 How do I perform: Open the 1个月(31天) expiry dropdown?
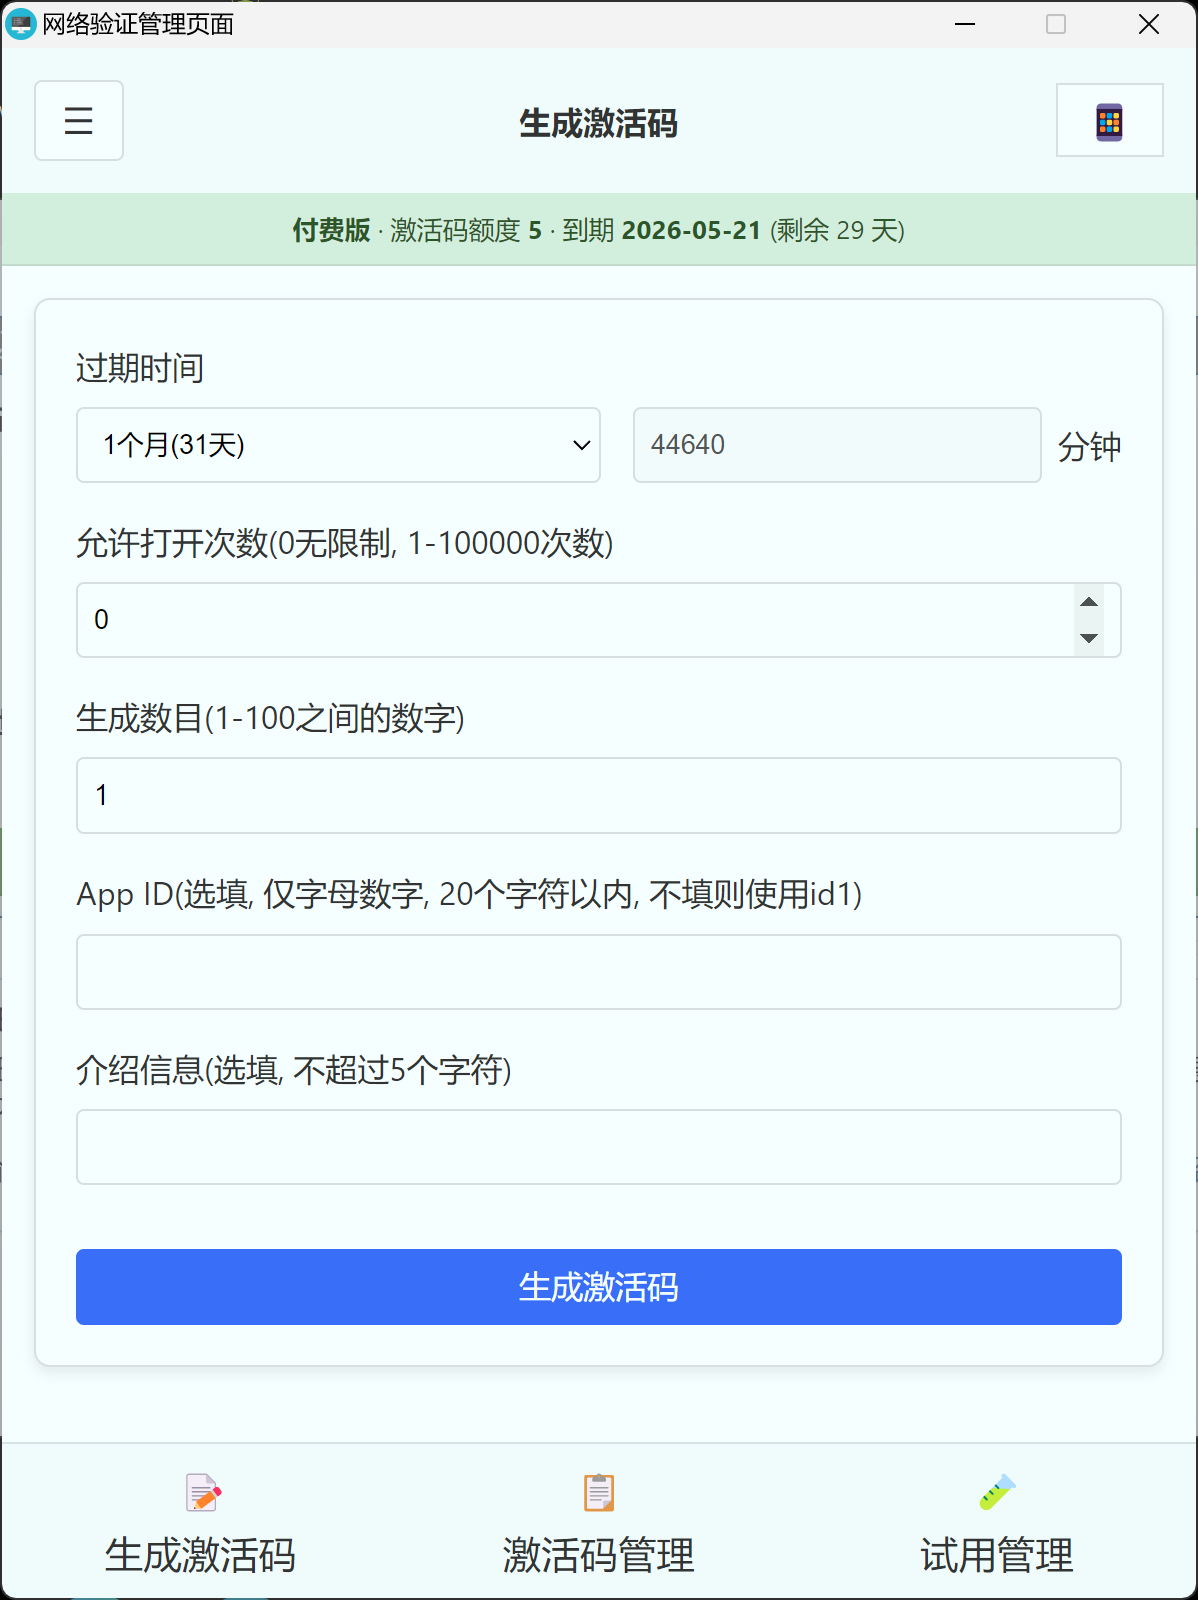pyautogui.click(x=338, y=445)
